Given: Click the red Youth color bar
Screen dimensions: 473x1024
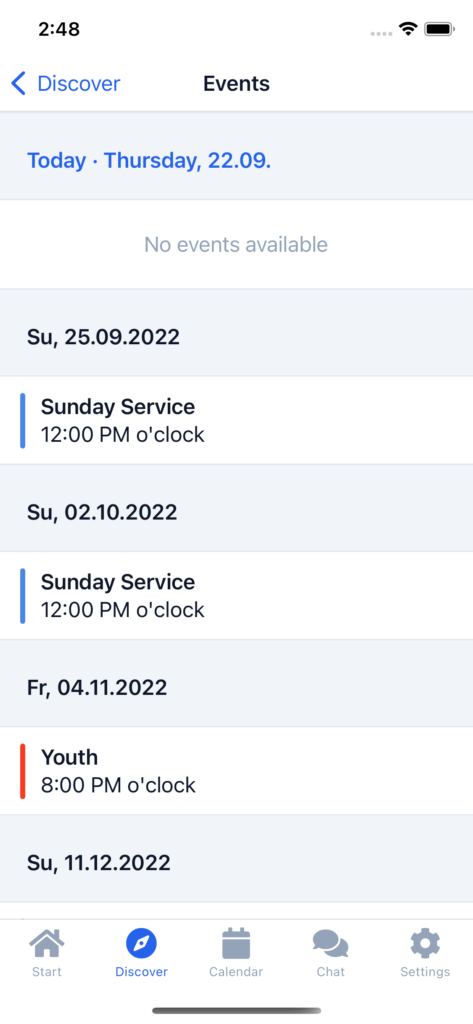Looking at the screenshot, I should [x=23, y=771].
